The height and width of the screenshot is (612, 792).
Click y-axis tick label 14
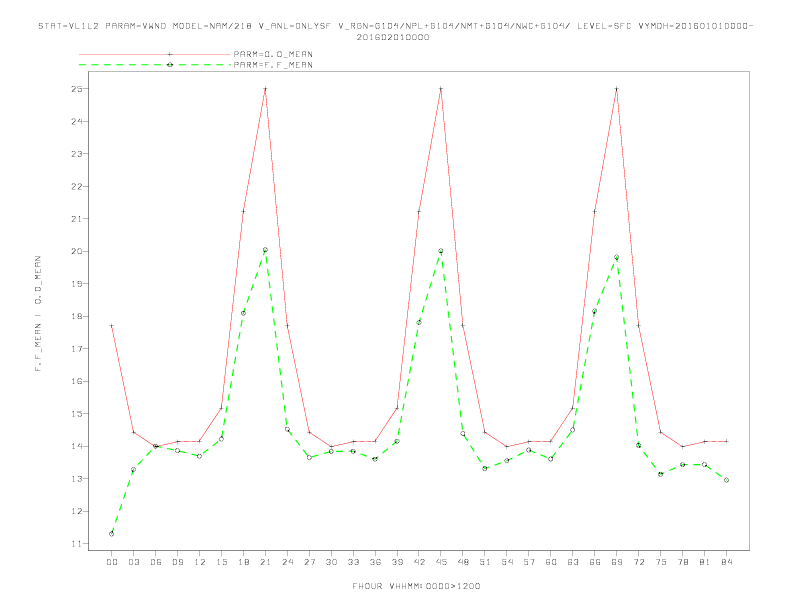[x=77, y=446]
